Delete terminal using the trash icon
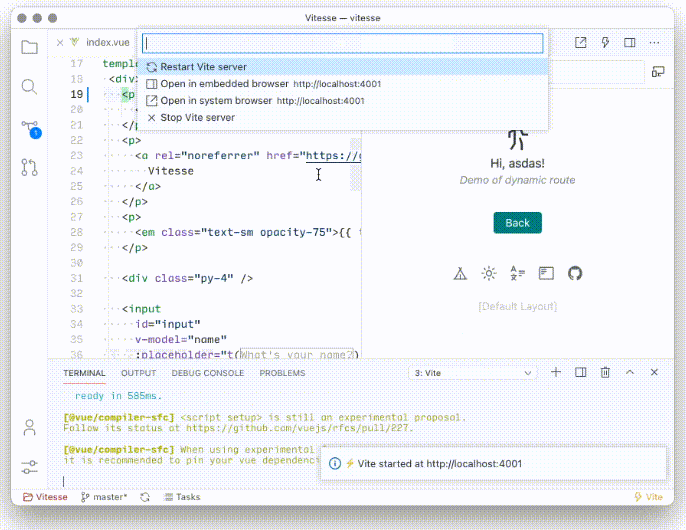686x530 pixels. click(605, 372)
